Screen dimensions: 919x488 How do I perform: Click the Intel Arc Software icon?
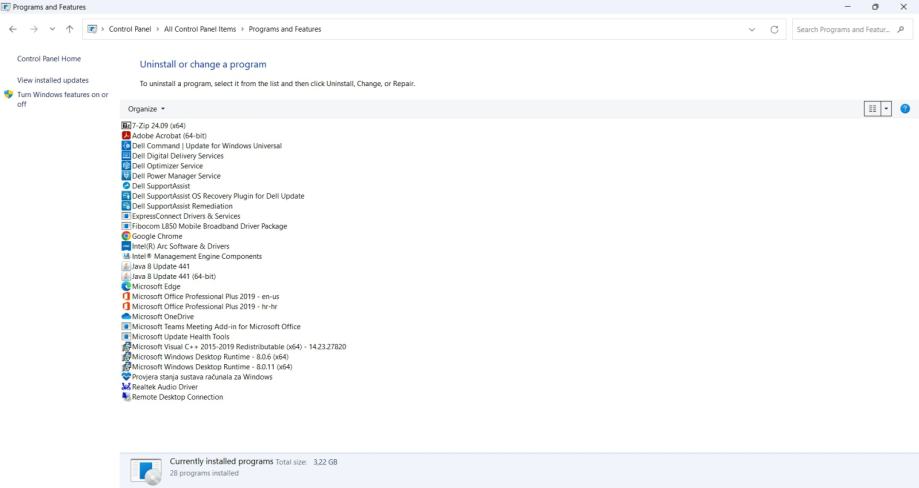126,246
